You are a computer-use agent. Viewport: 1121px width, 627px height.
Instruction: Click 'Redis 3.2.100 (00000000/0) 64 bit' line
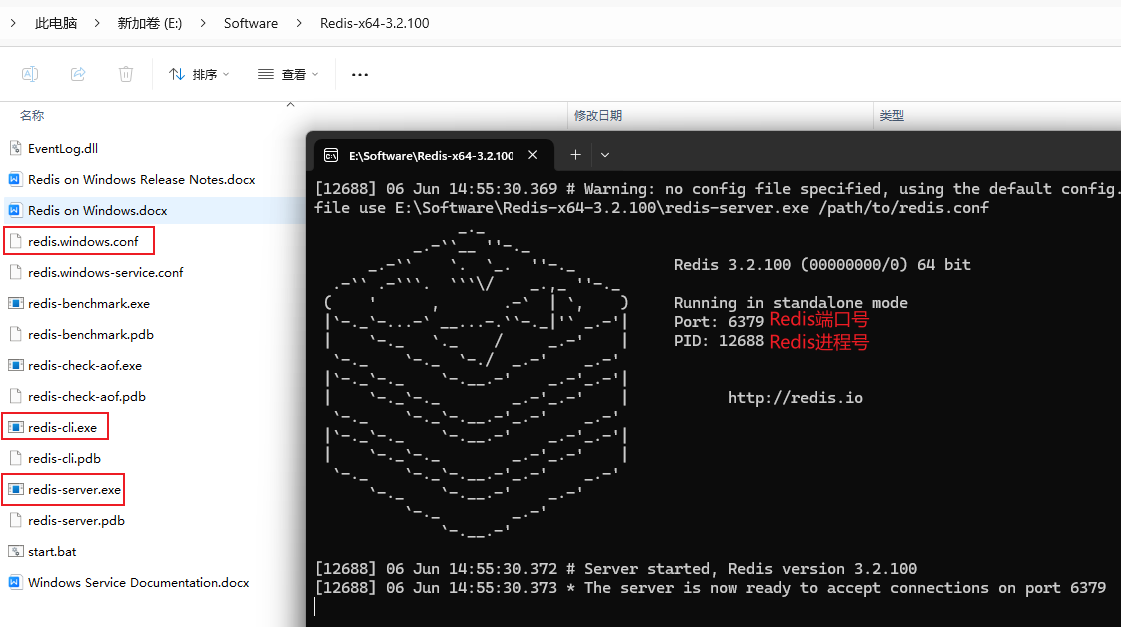(x=822, y=265)
